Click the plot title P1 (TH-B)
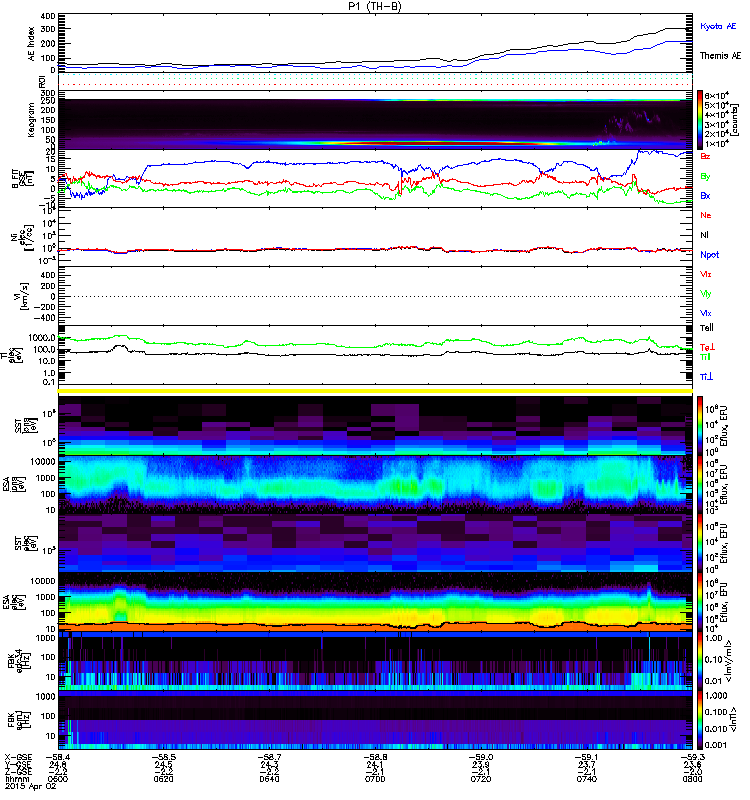The height and width of the screenshot is (800, 750). click(x=375, y=6)
